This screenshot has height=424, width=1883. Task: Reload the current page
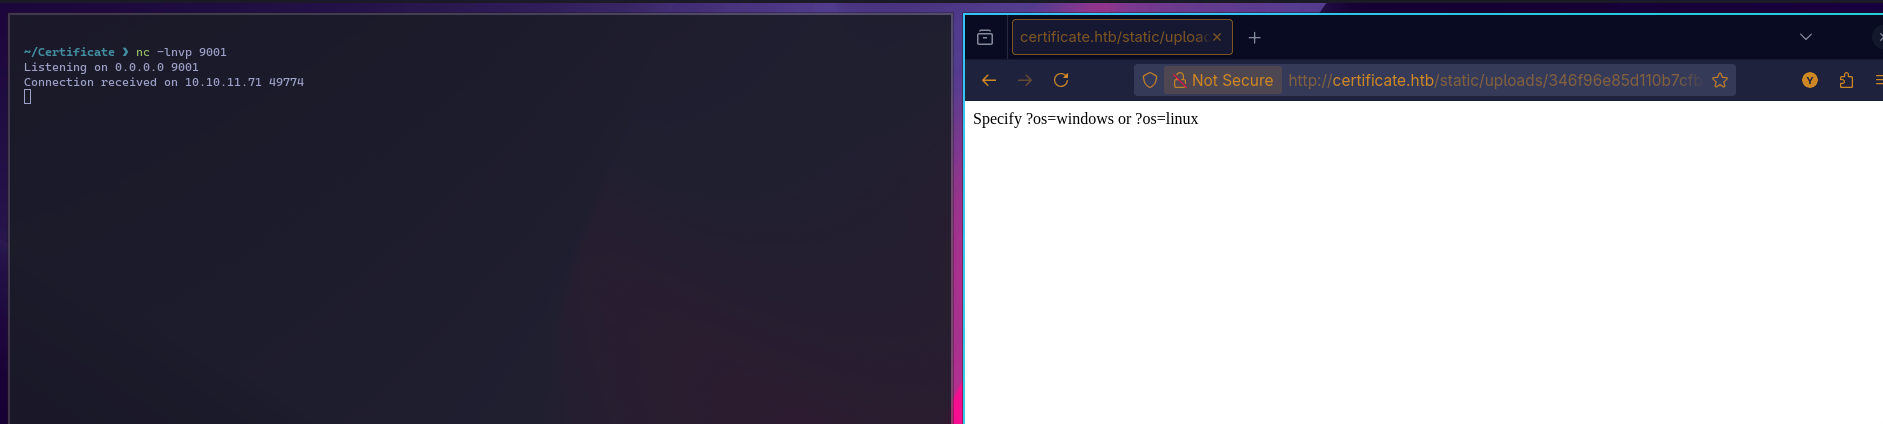(x=1061, y=80)
